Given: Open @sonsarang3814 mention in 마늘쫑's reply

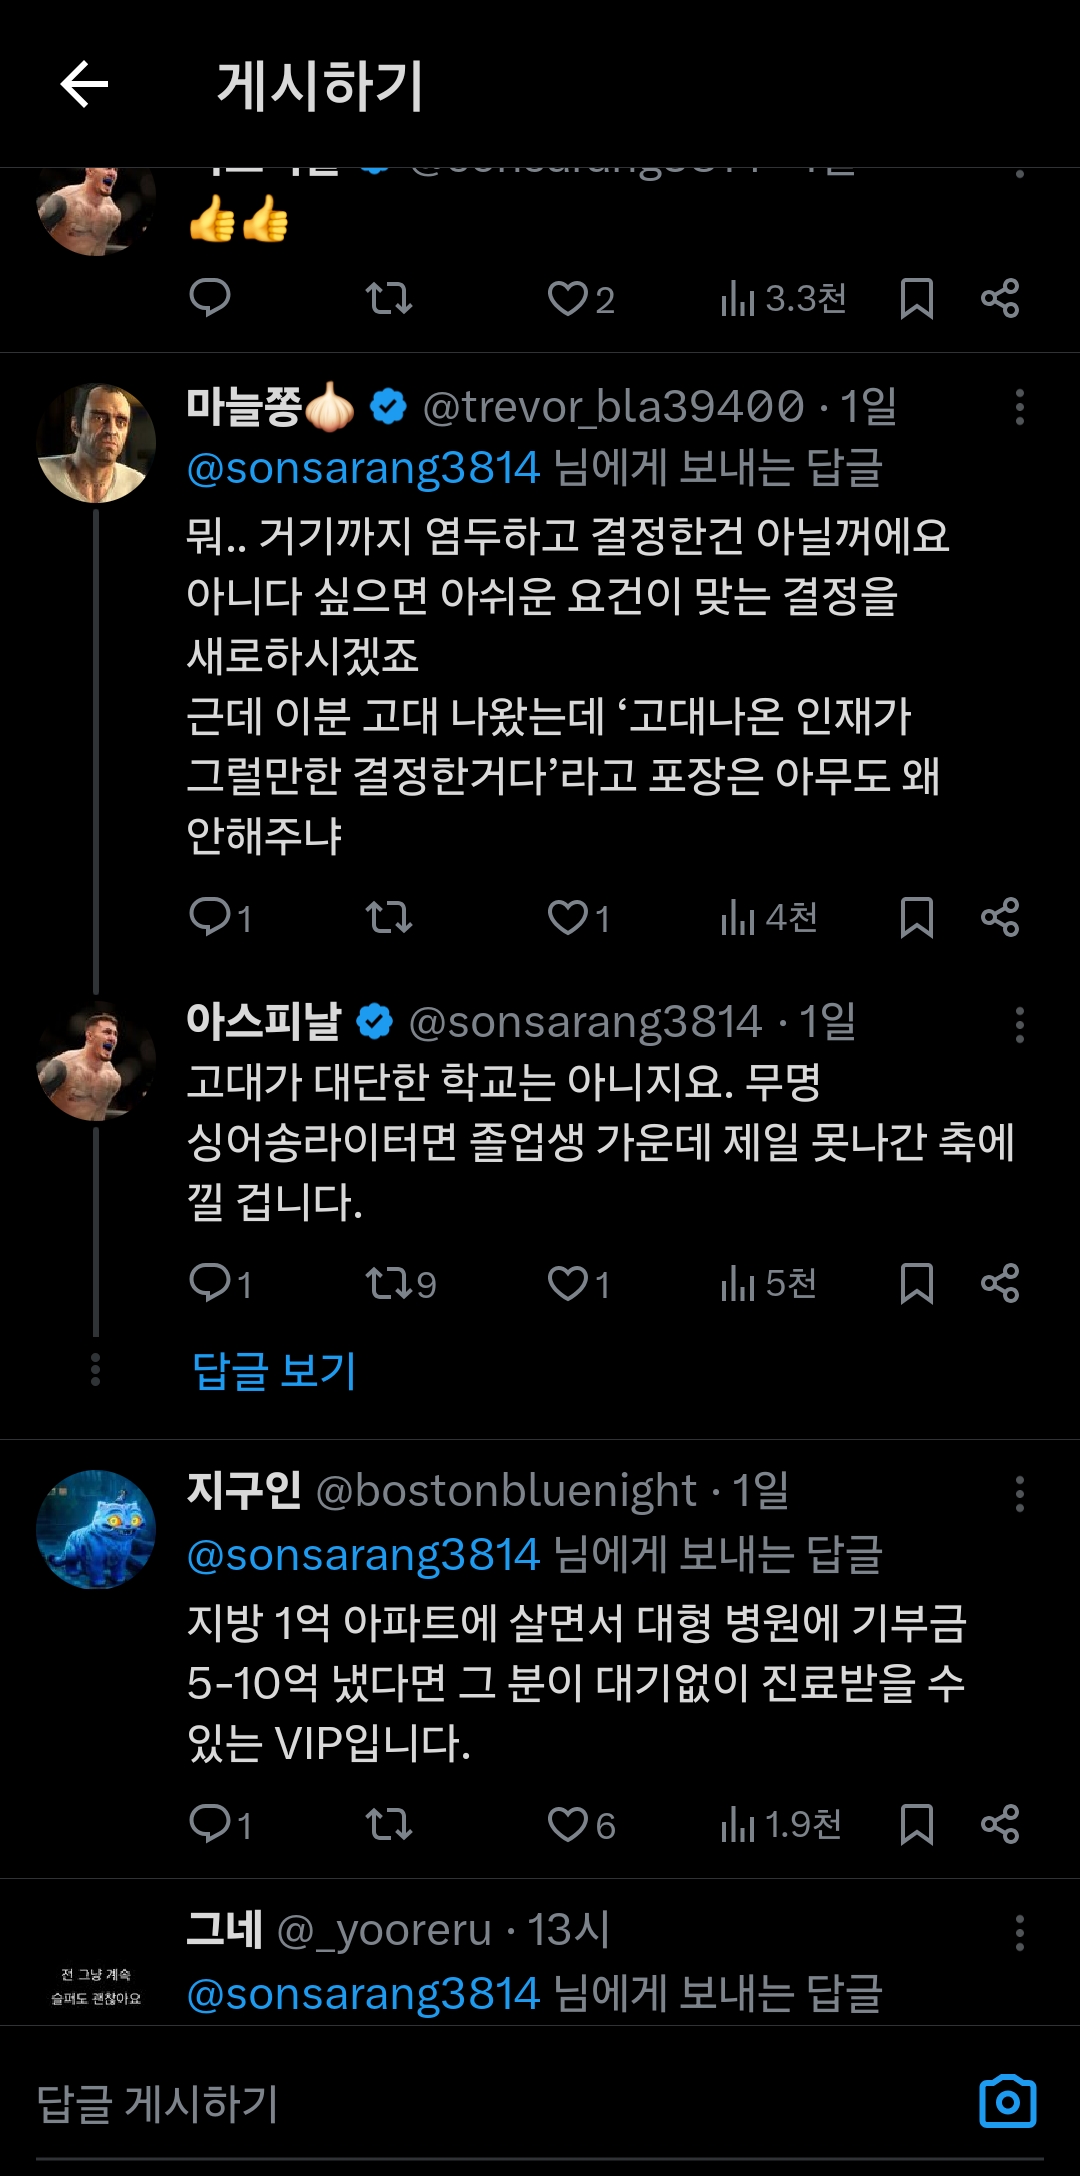Looking at the screenshot, I should click(363, 468).
